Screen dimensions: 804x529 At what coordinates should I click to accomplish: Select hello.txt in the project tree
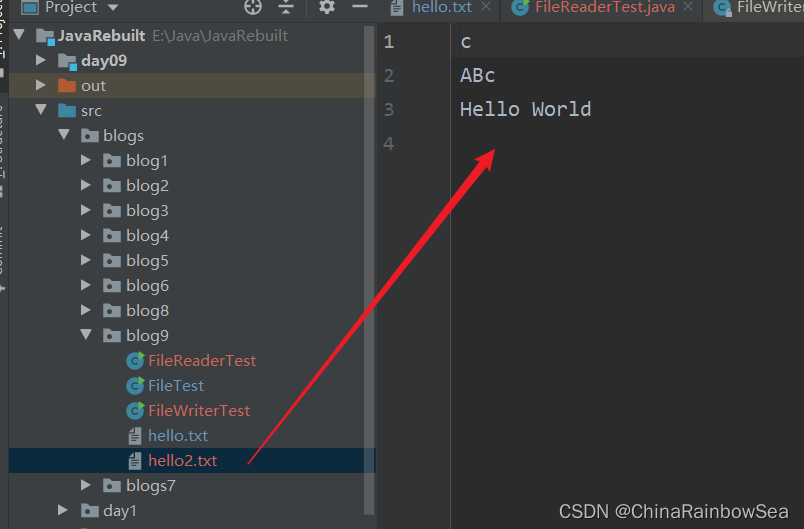(178, 436)
